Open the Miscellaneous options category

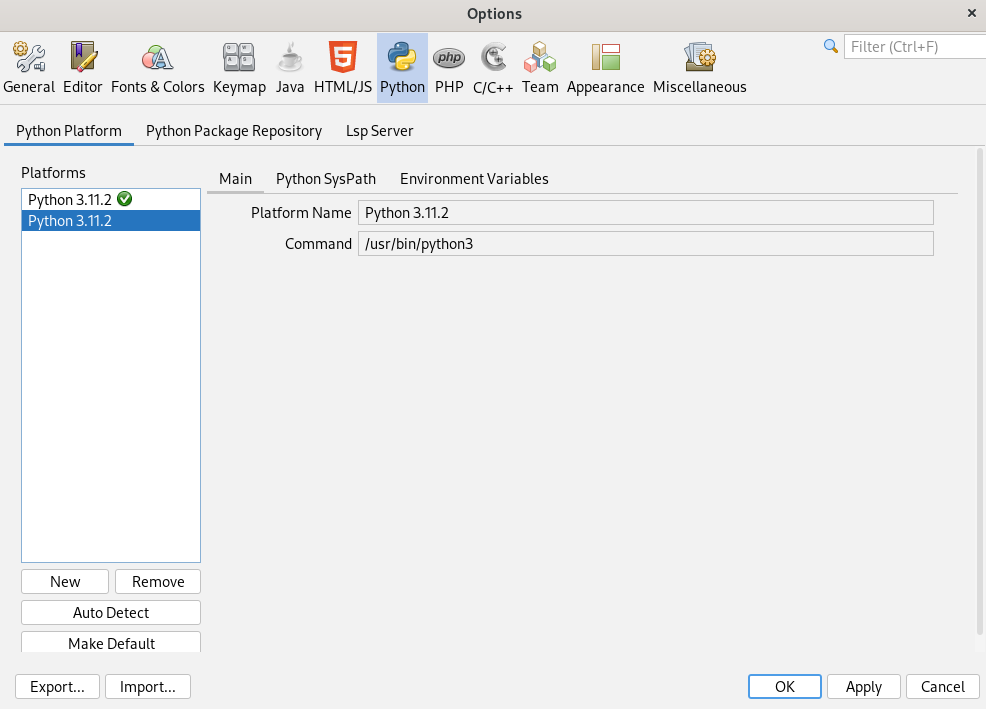coord(699,68)
